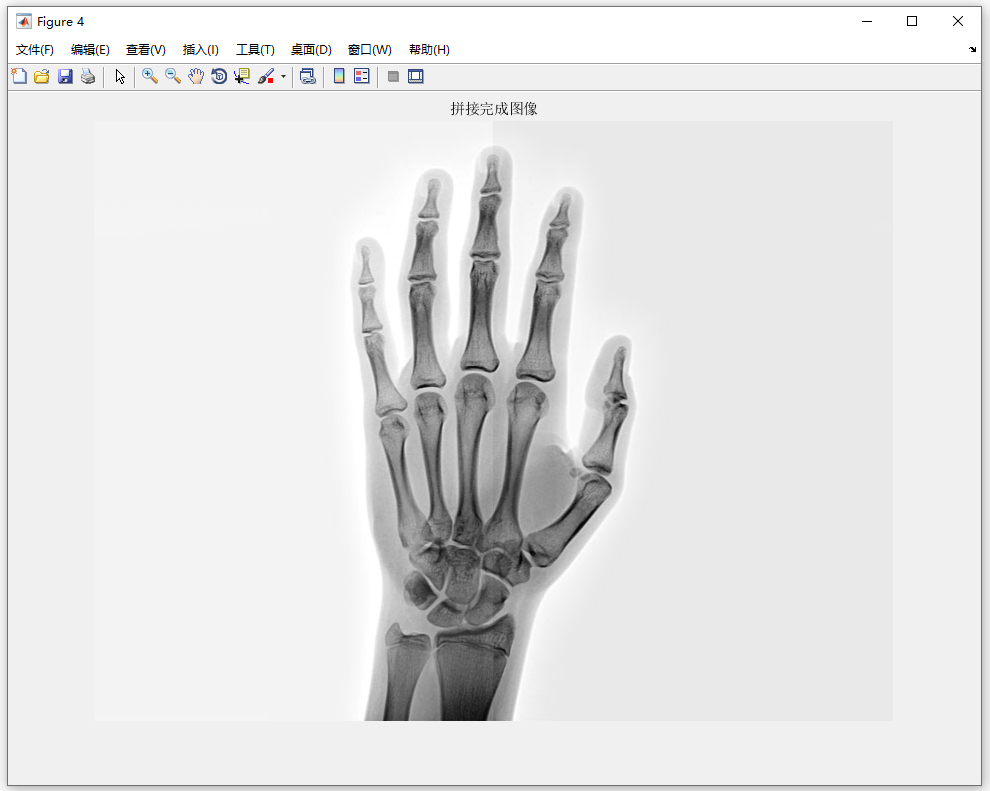Viewport: 990px width, 791px height.
Task: Select the Pan hand tool
Action: (196, 76)
